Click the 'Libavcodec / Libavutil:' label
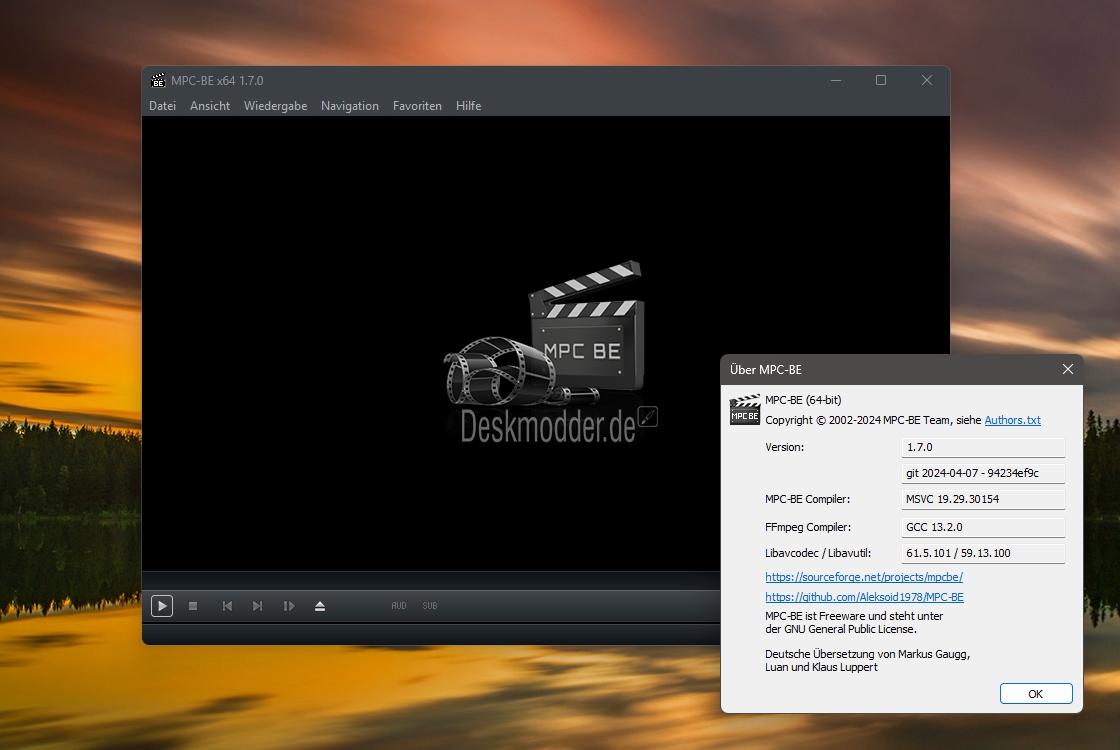Screen dimensions: 1120x750 [x=818, y=553]
